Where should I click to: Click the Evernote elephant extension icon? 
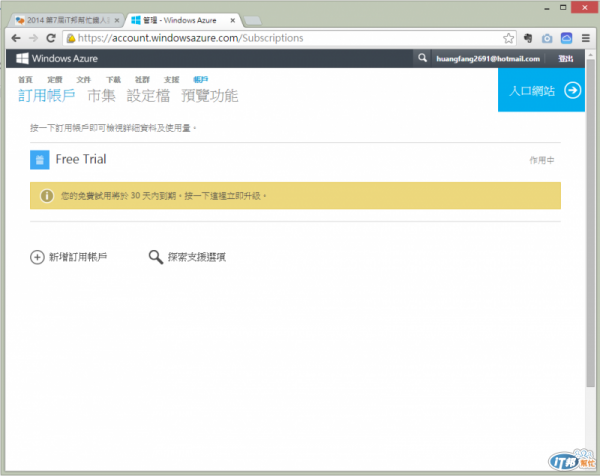point(528,38)
